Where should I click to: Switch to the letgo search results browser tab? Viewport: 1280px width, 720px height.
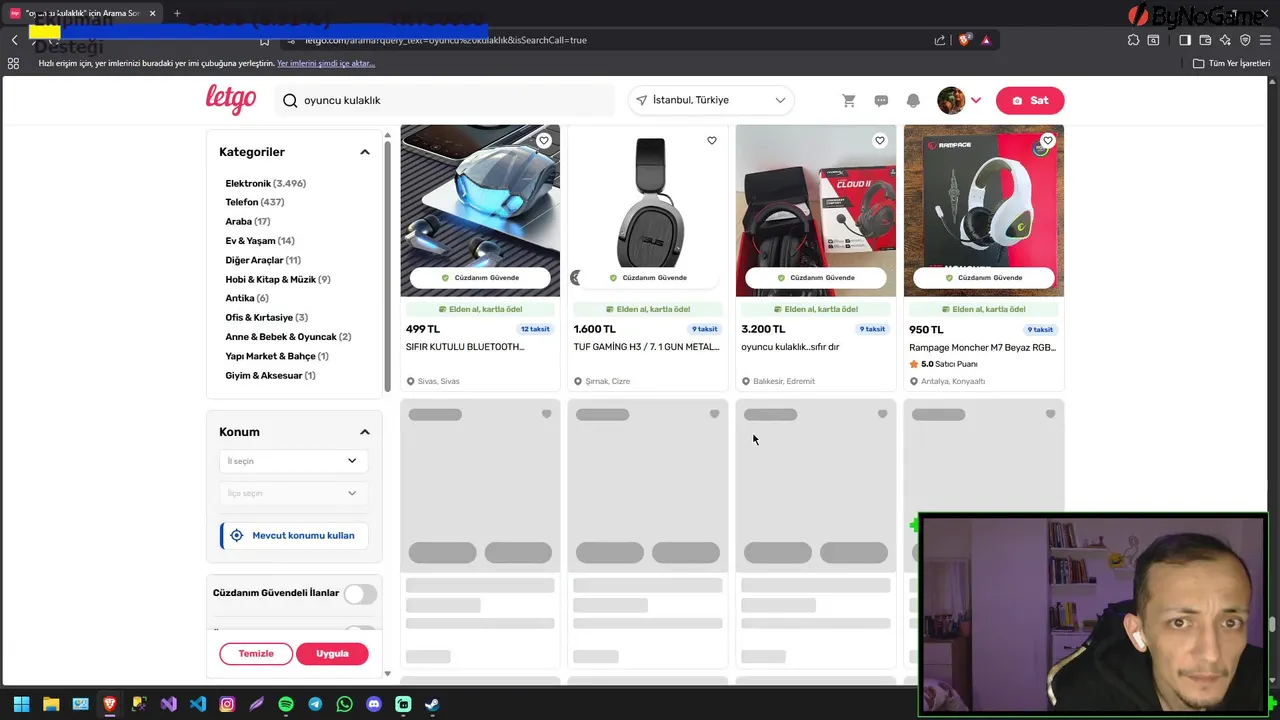[82, 13]
